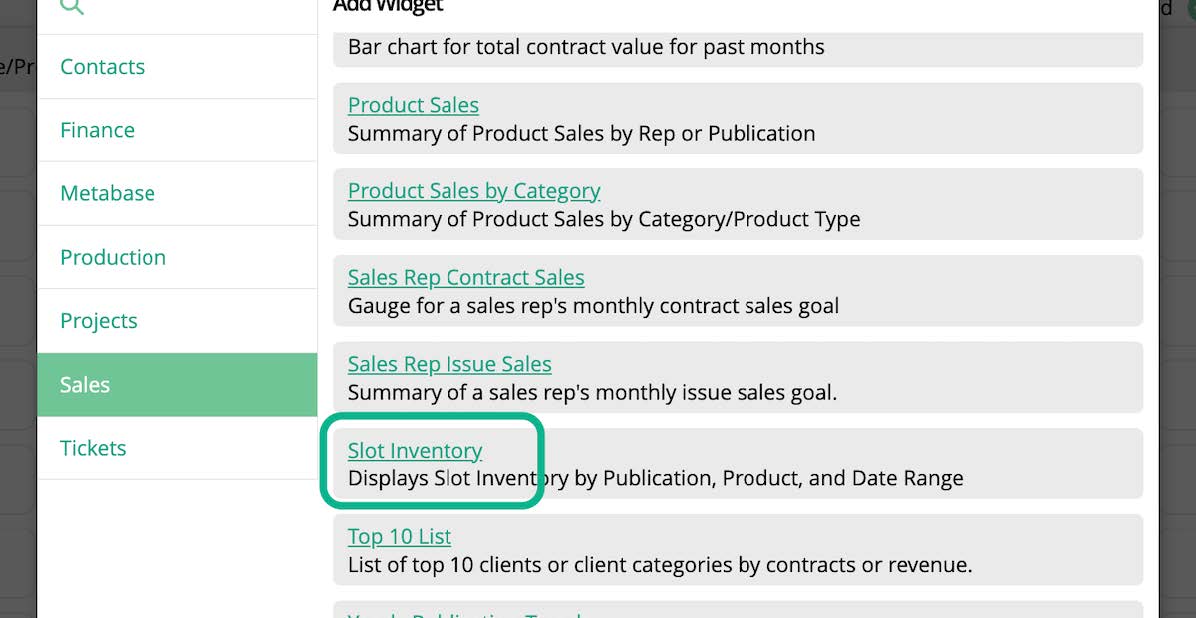Click the 'Summary of Product Sales by Rep' description
The width and height of the screenshot is (1196, 618).
(x=581, y=133)
